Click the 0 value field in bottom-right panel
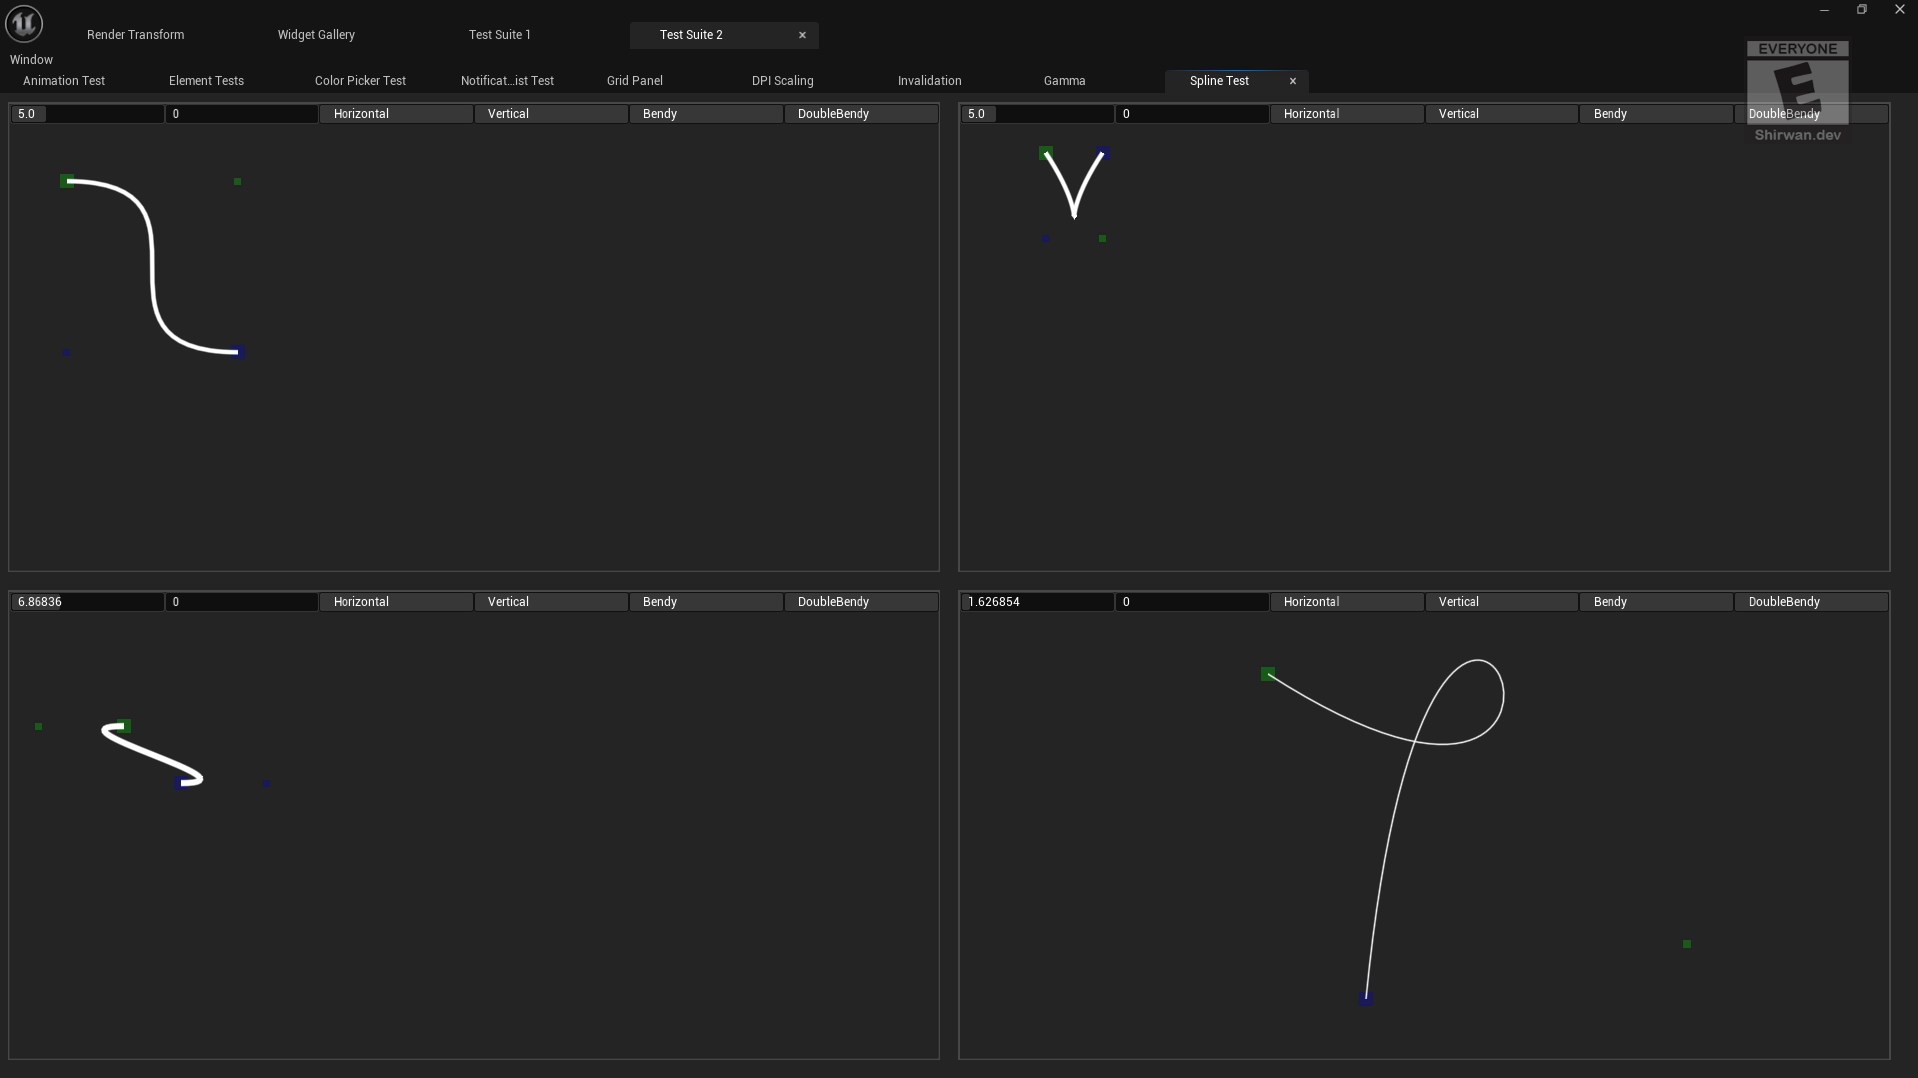The height and width of the screenshot is (1078, 1918). click(1193, 602)
